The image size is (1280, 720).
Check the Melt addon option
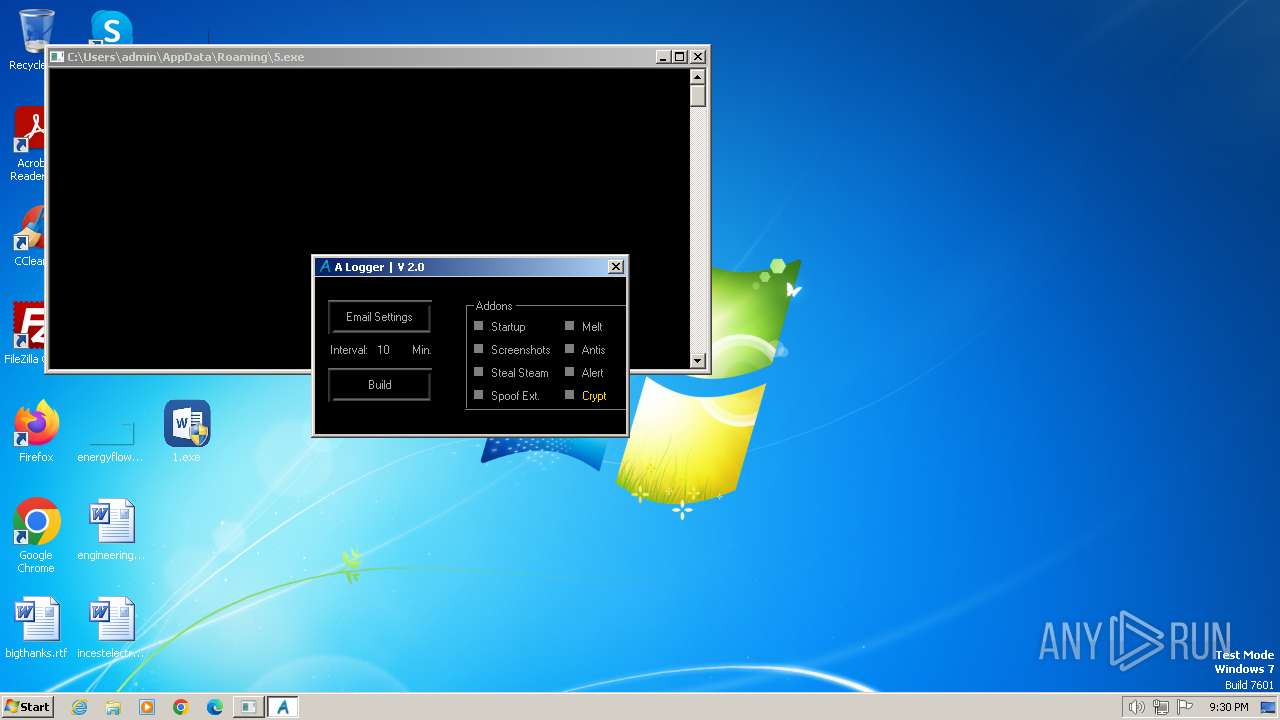(x=570, y=326)
